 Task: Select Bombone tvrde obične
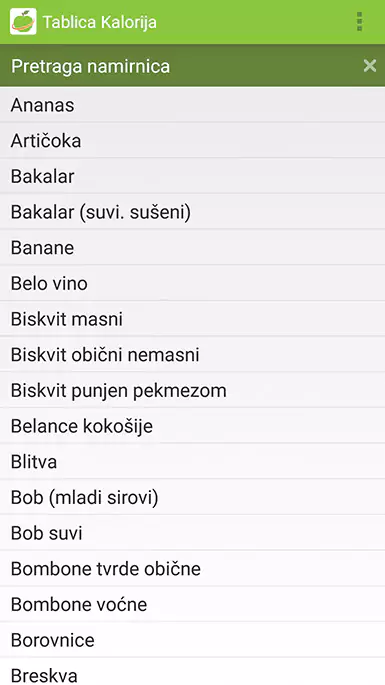coord(192,569)
